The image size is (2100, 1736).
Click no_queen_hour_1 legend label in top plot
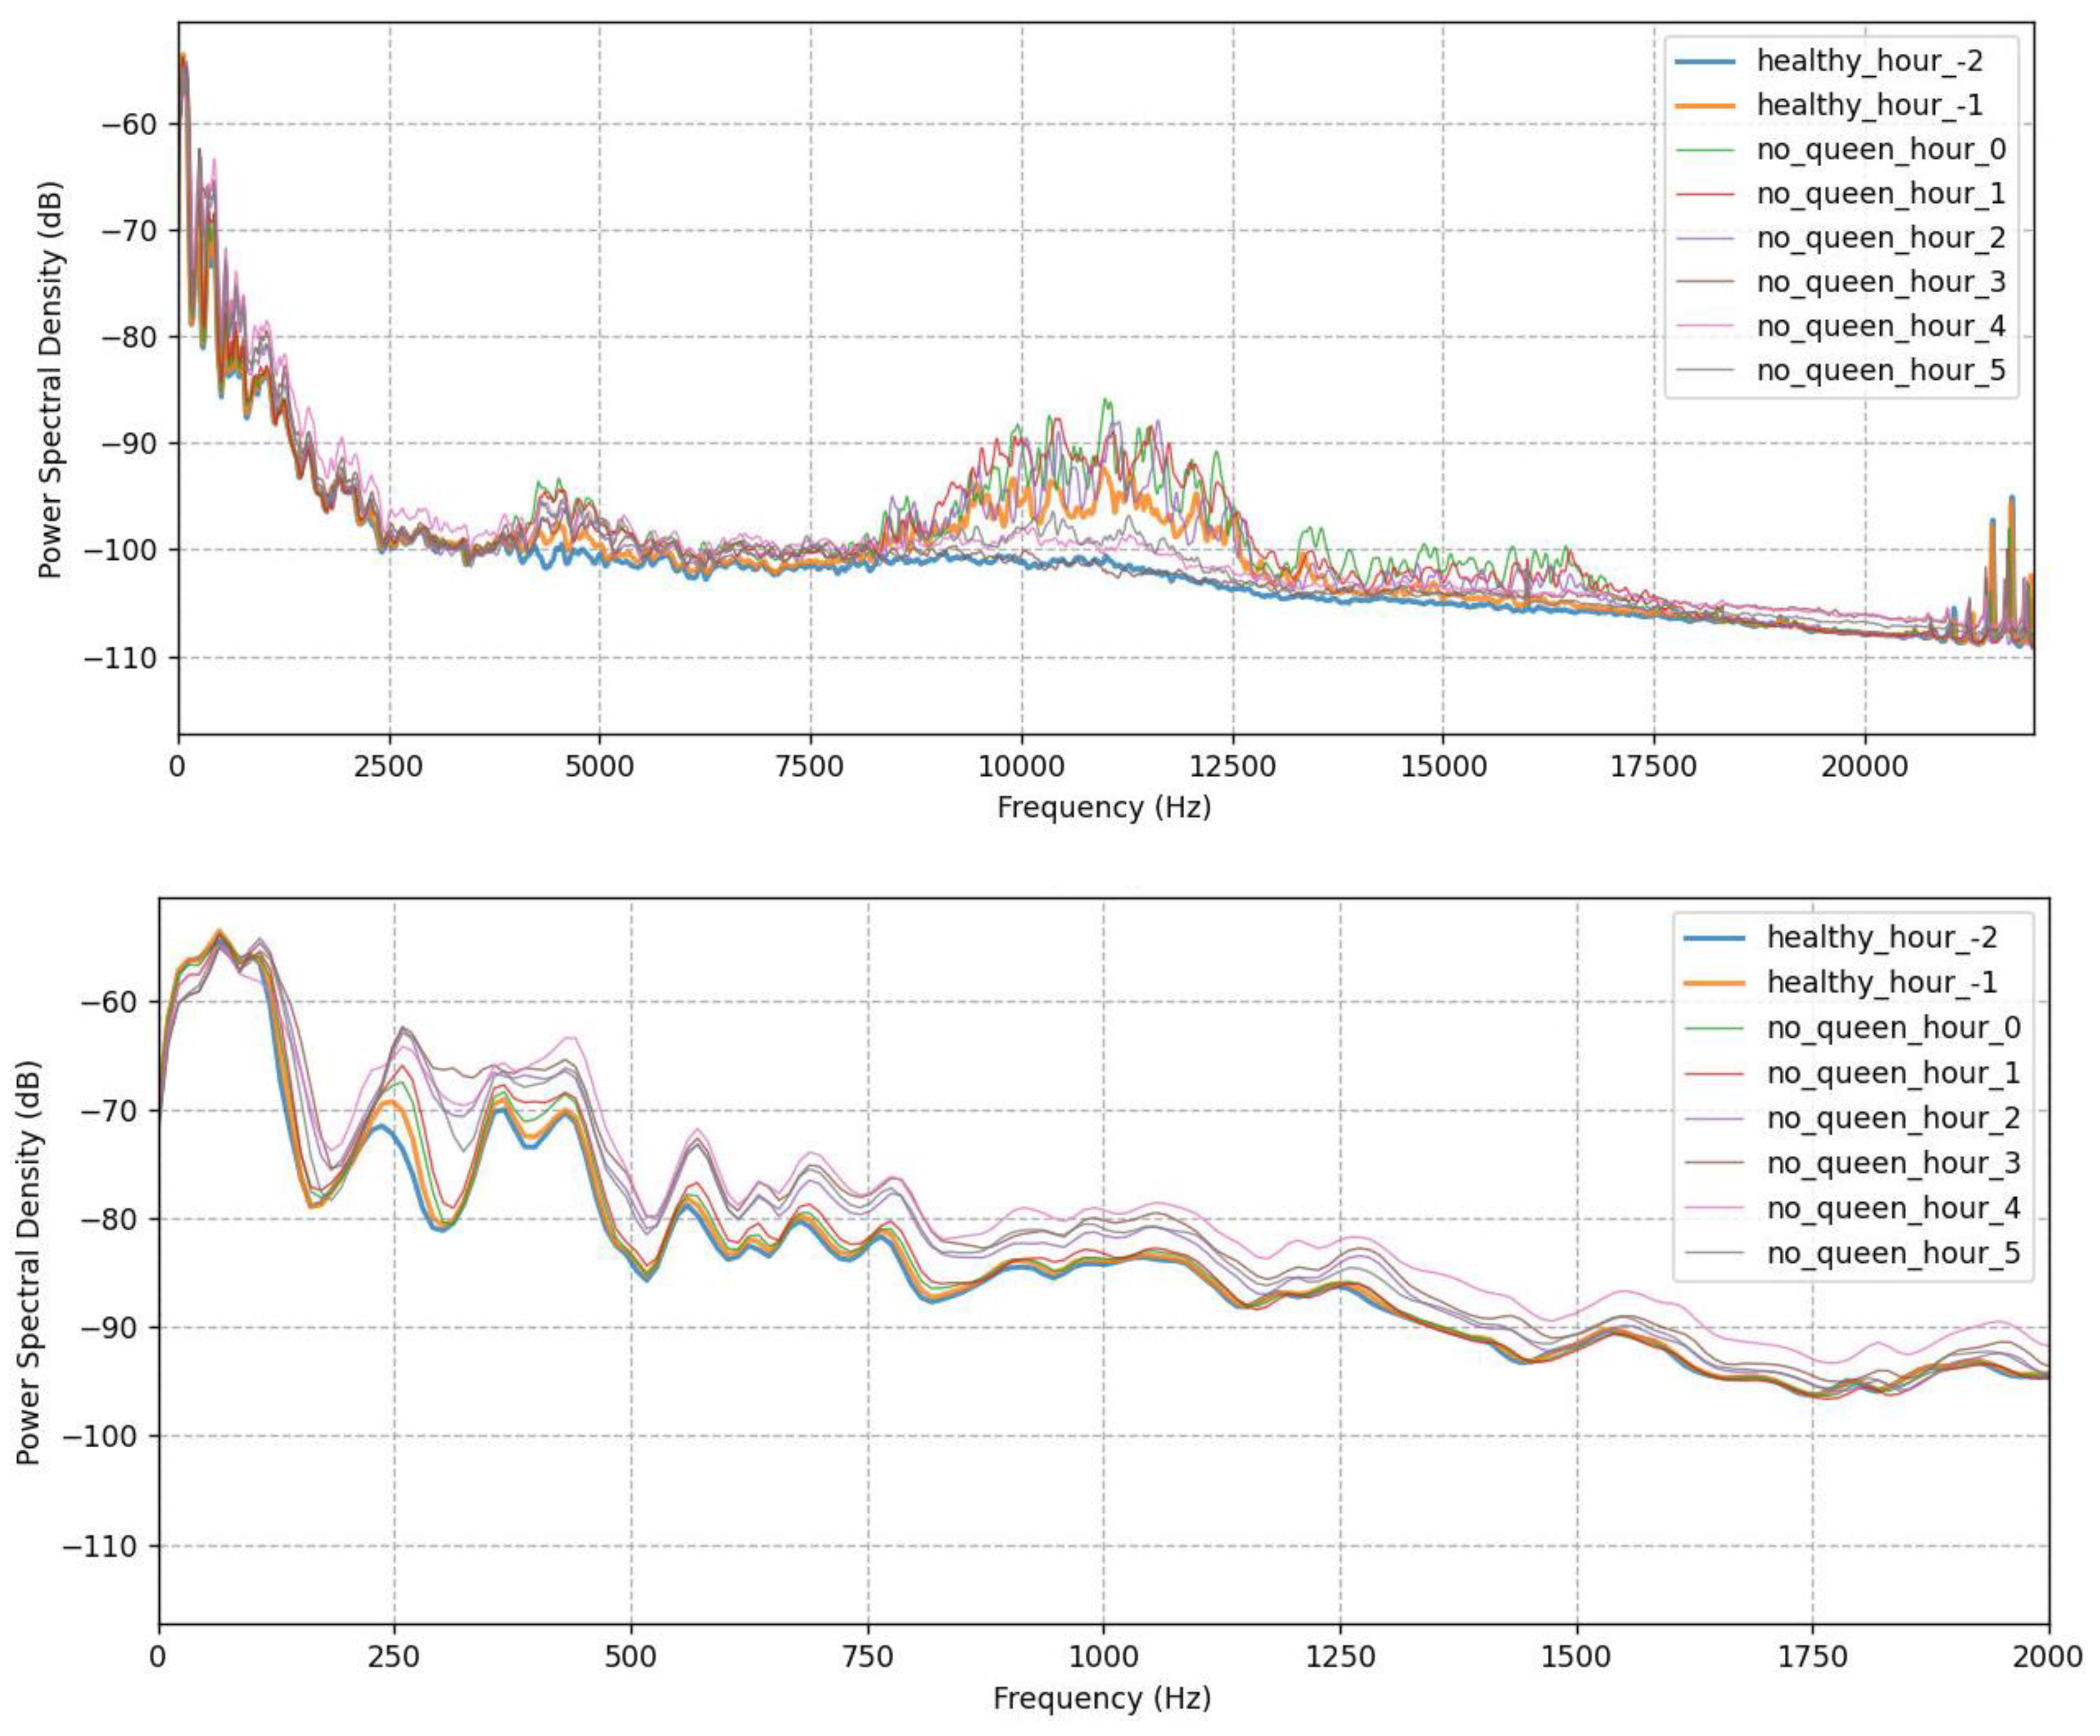tap(1881, 194)
